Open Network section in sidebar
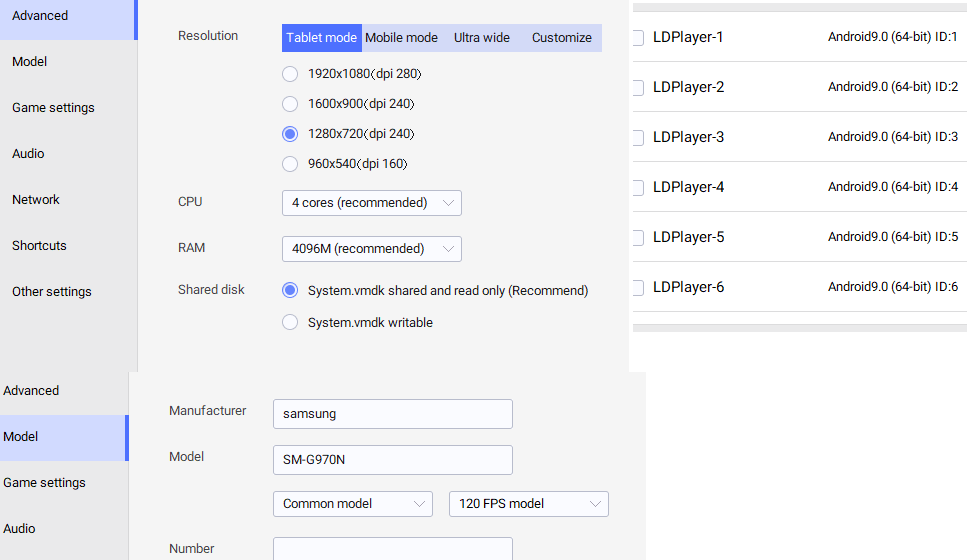967x560 pixels. 68,200
